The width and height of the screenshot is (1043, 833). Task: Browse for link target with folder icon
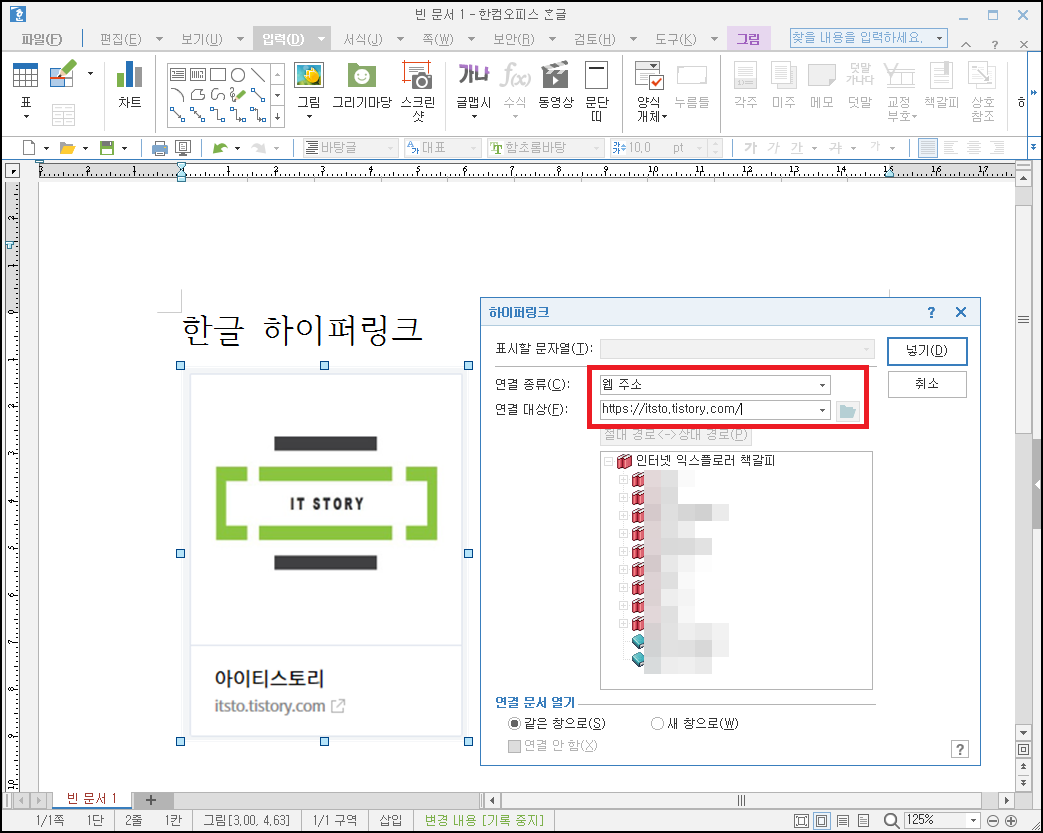(847, 411)
